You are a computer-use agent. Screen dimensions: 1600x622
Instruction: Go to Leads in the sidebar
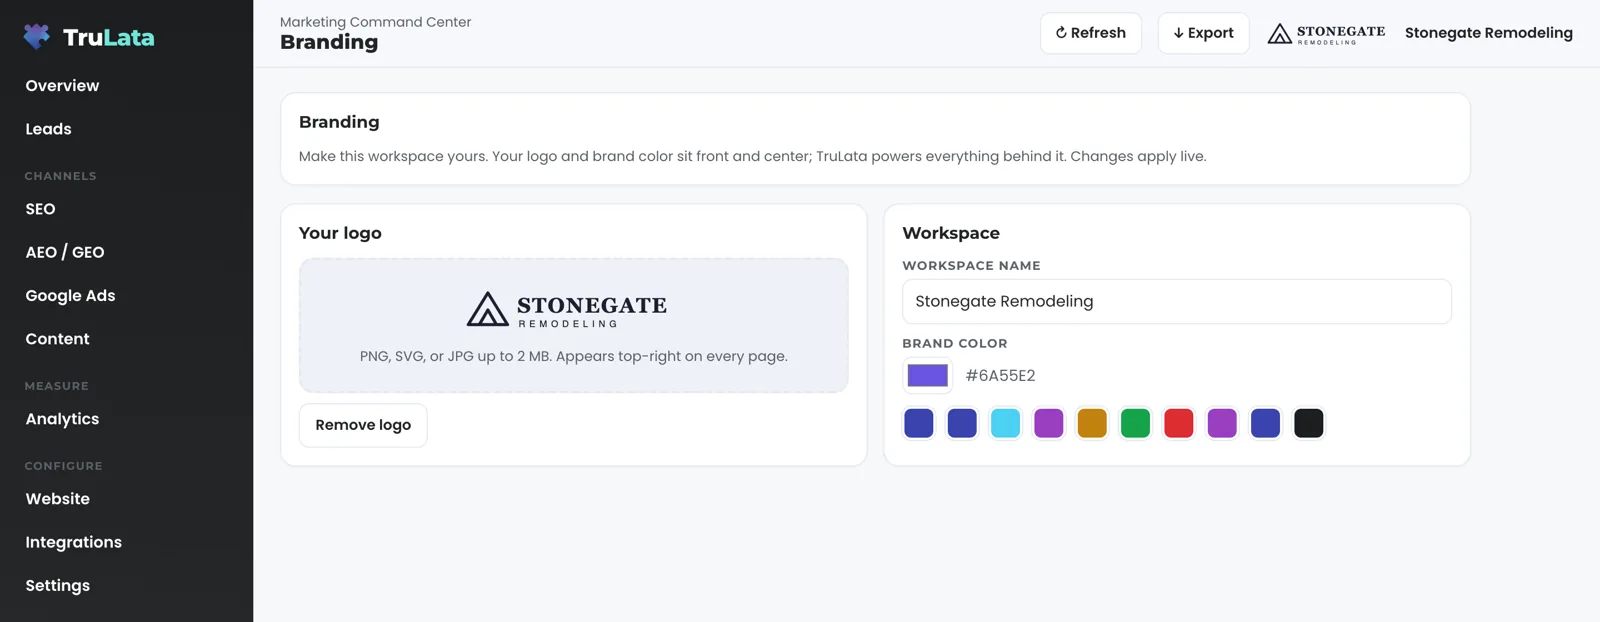tap(48, 129)
